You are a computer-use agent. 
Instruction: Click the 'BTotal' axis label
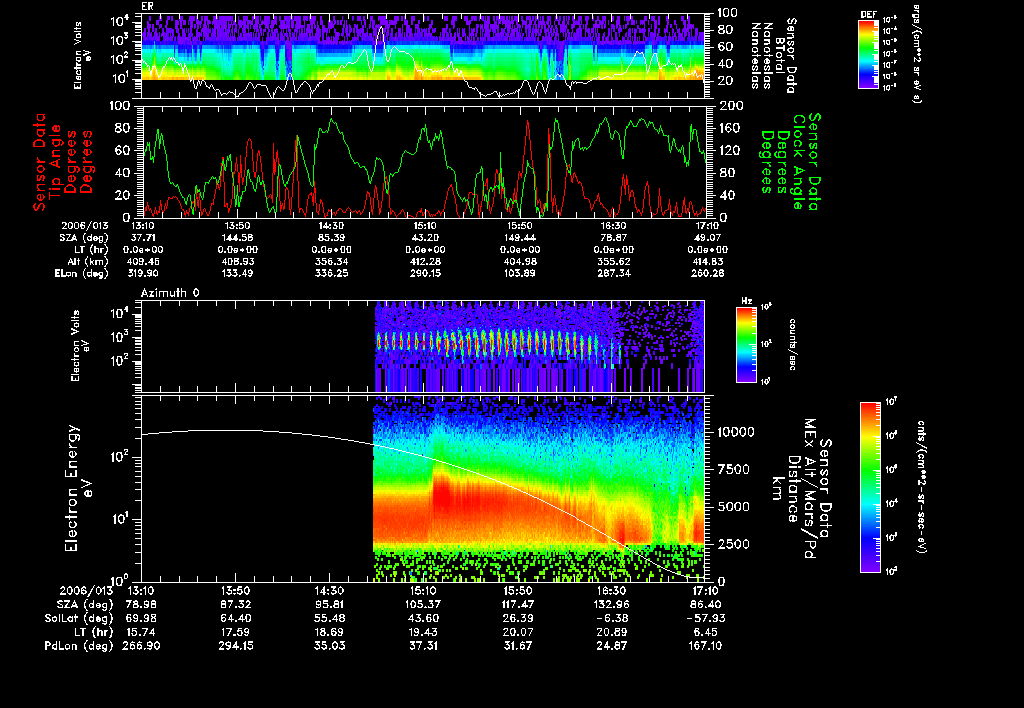(x=780, y=56)
